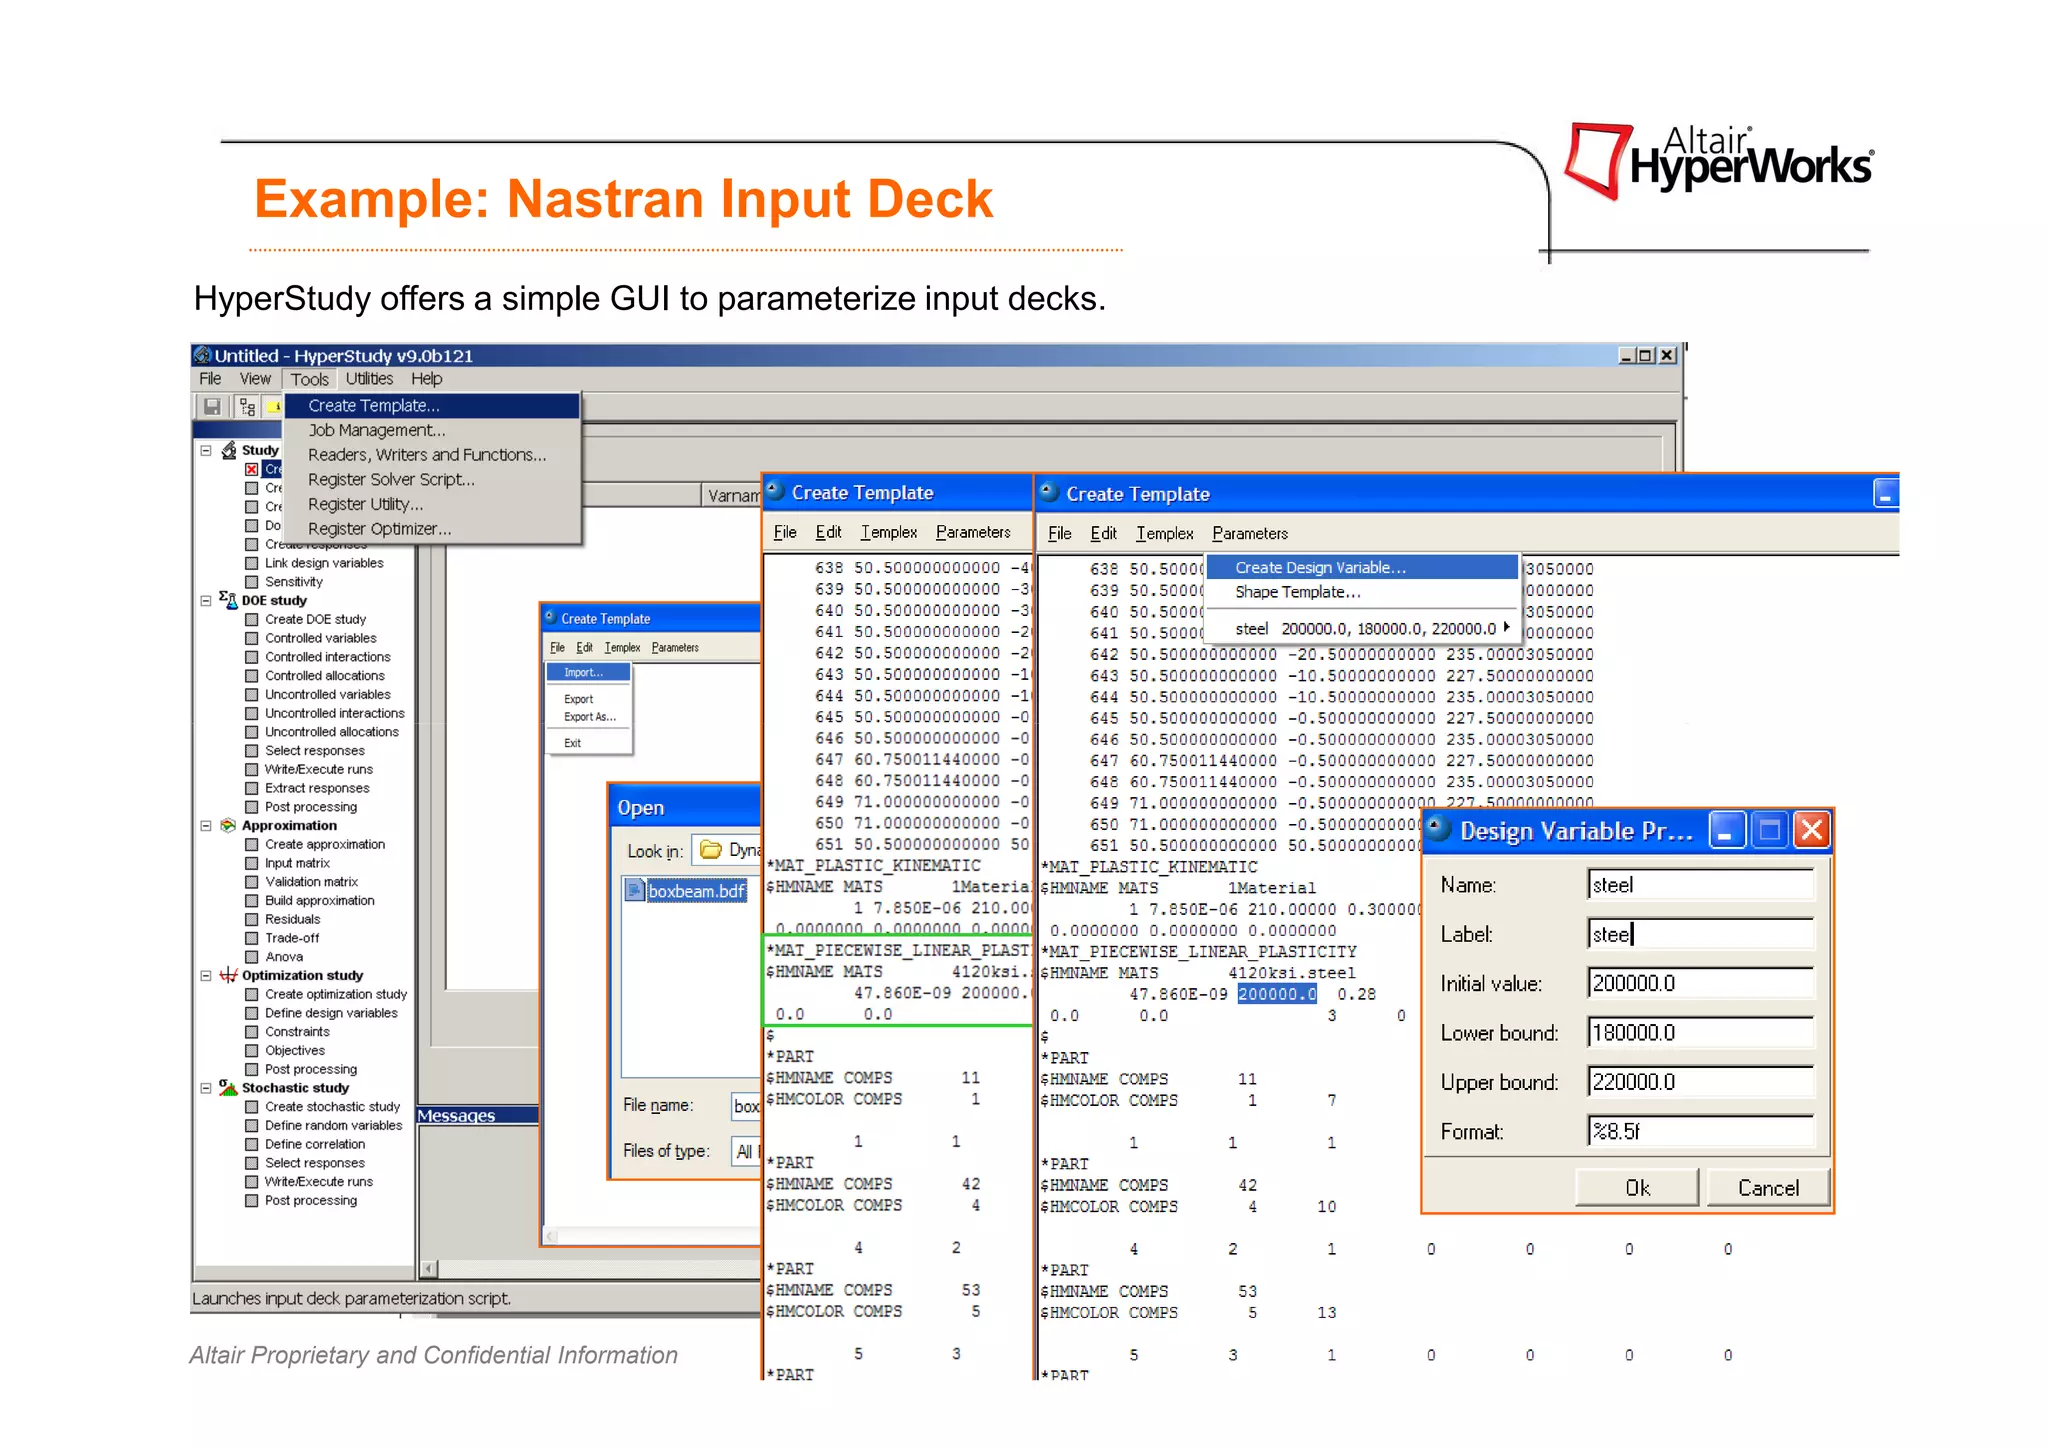Viewport: 2048px width, 1447px height.
Task: Select Post processing under Stochastic study
Action: 311,1200
